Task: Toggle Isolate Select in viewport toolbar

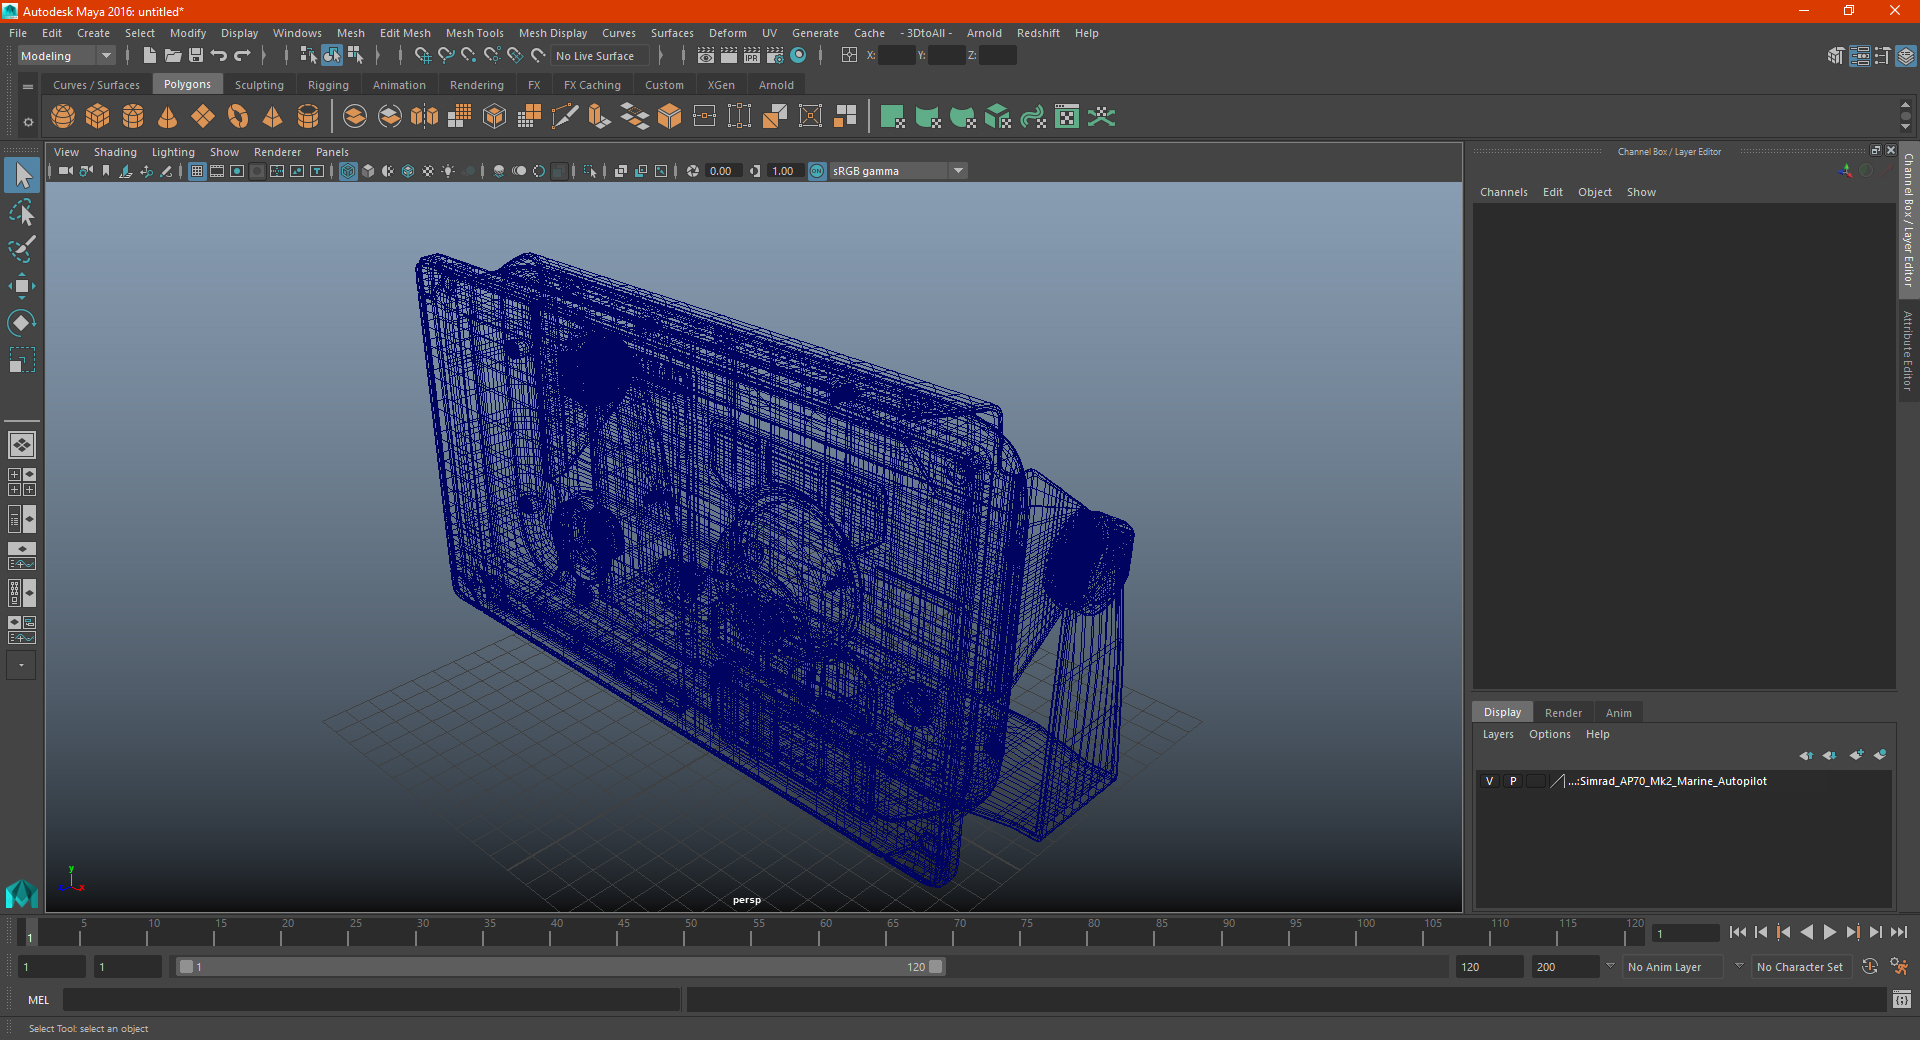Action: 590,171
